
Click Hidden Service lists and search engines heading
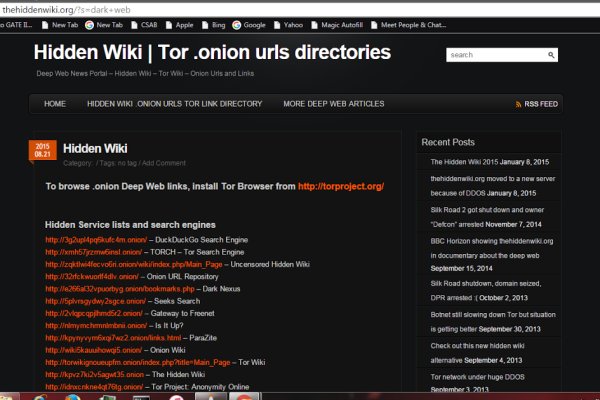coord(130,225)
